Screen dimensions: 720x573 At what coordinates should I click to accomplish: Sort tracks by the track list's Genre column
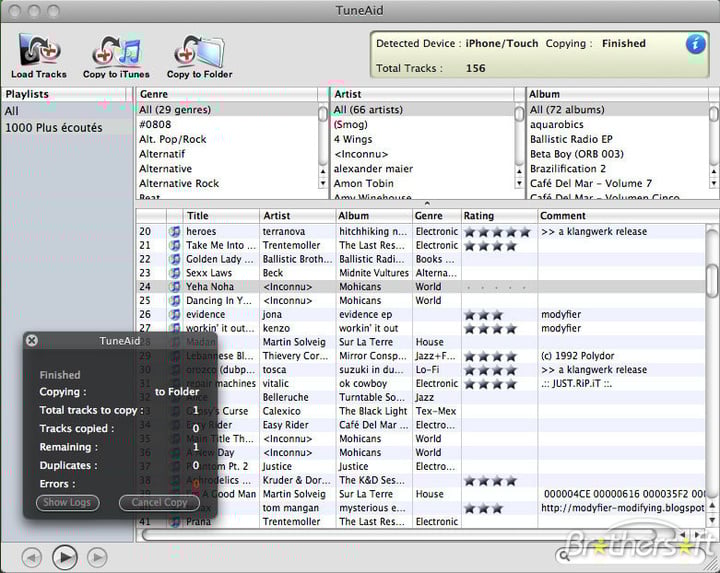point(437,216)
